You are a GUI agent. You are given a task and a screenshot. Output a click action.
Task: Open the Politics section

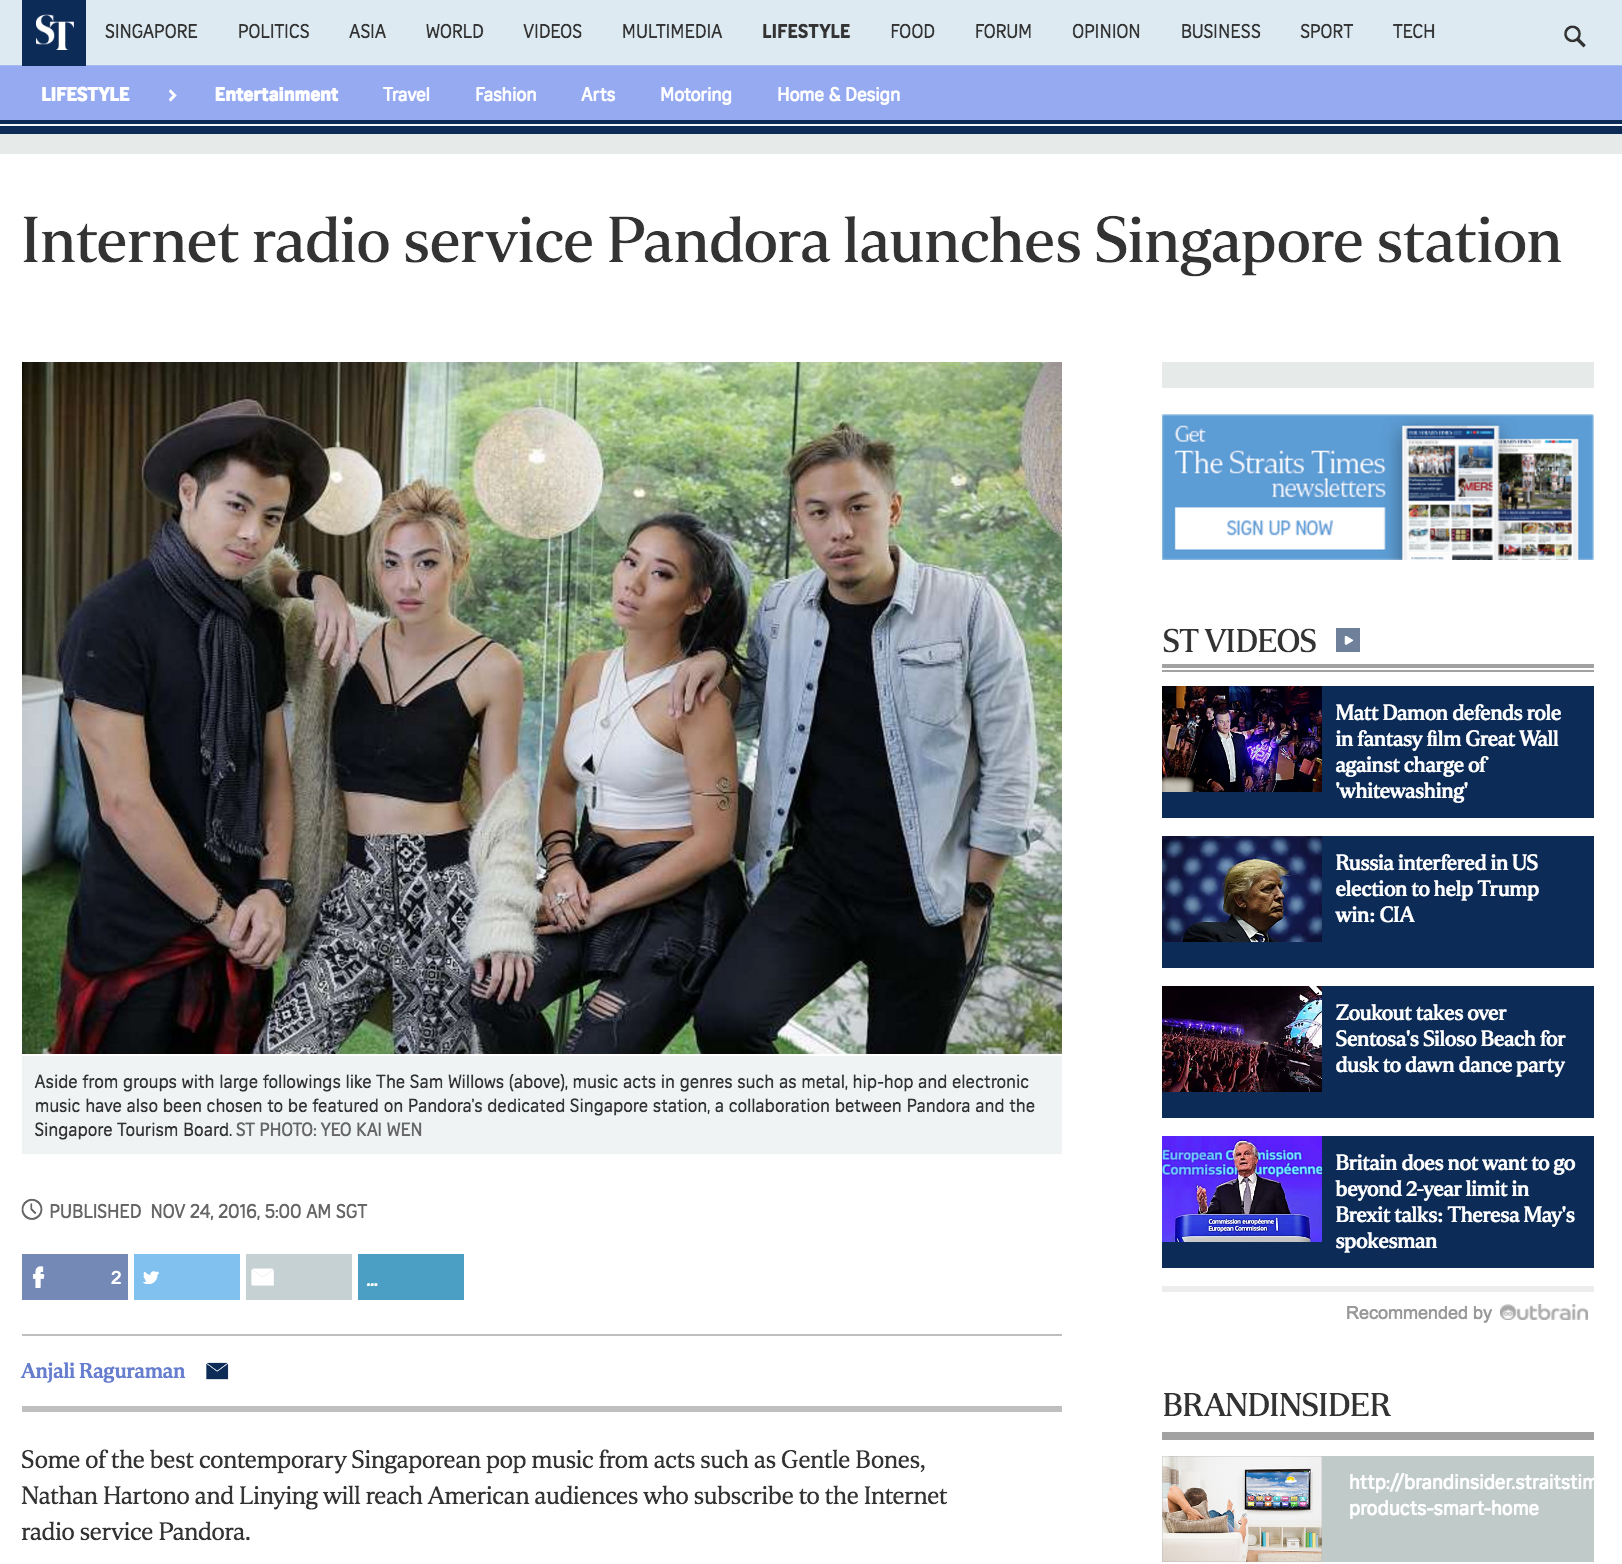pos(273,32)
